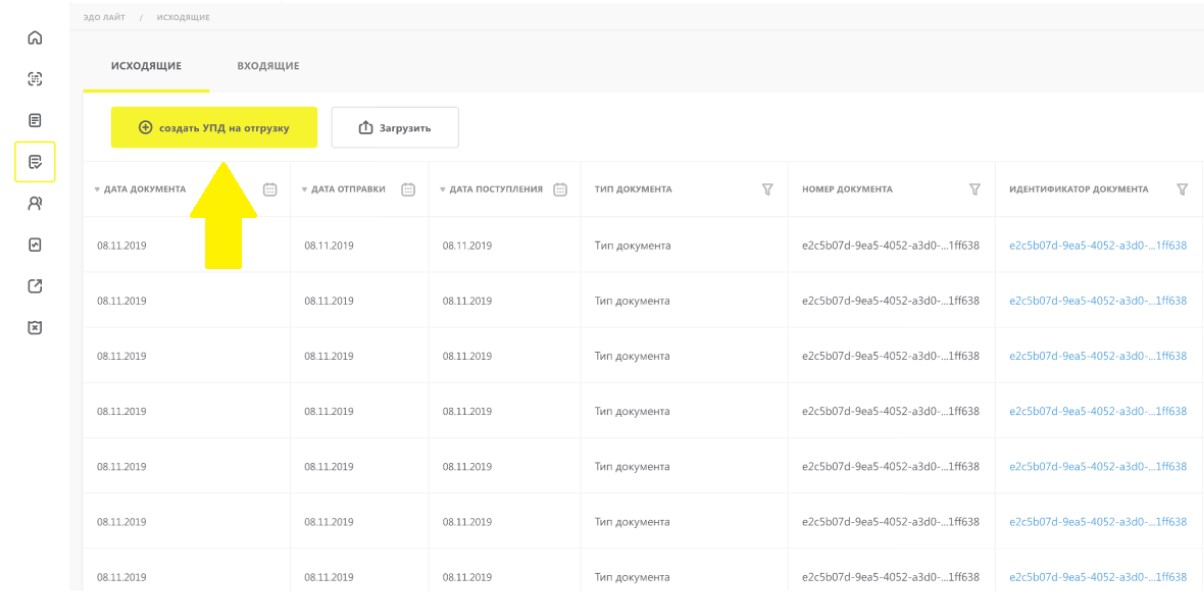Open the document list icon in the sidebar
This screenshot has height=607, width=1204.
34,120
